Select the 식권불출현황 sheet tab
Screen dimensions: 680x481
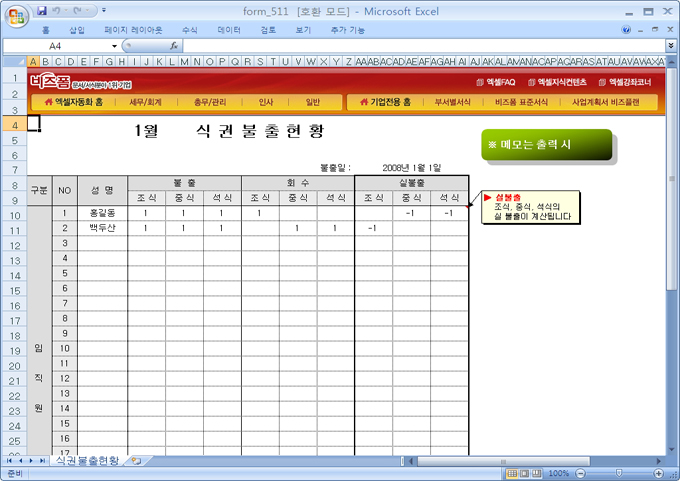pyautogui.click(x=87, y=461)
